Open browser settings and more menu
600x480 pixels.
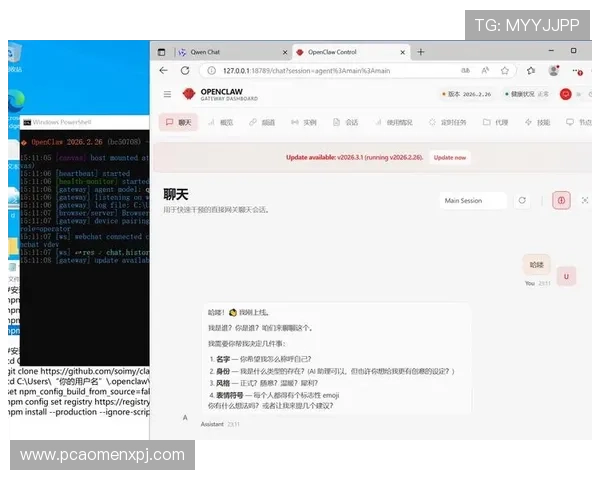(576, 71)
